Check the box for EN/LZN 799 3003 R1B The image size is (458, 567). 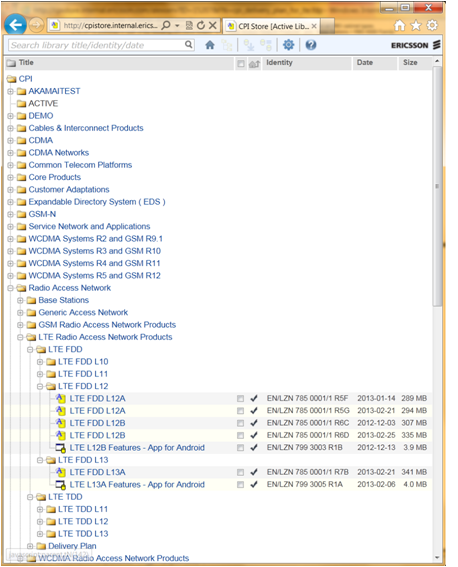click(x=240, y=448)
